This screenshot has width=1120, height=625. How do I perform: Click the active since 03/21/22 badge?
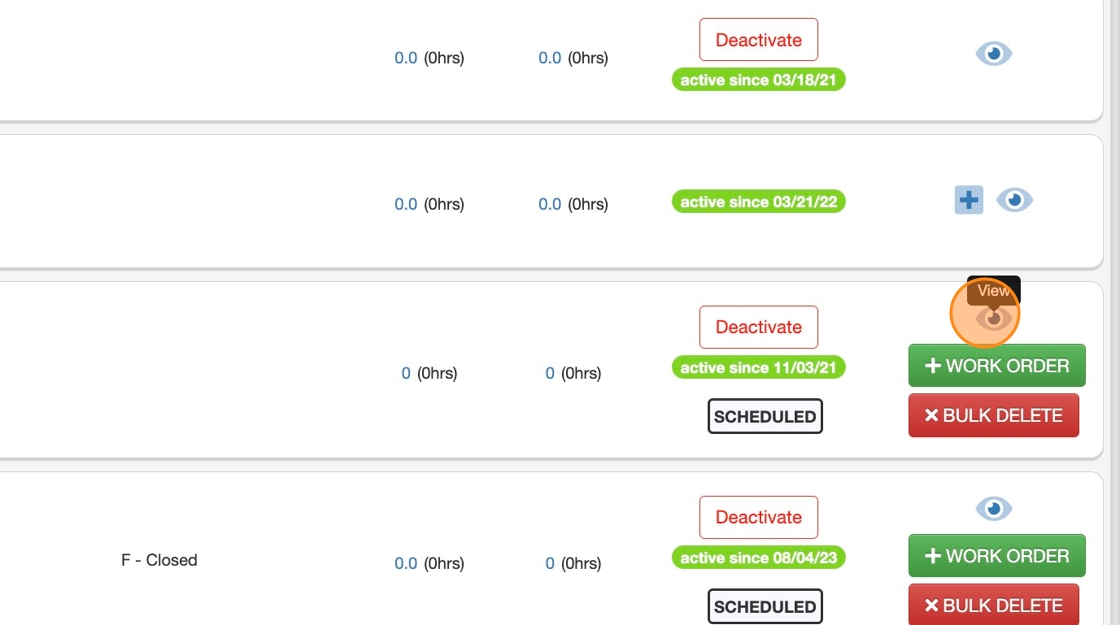click(758, 202)
